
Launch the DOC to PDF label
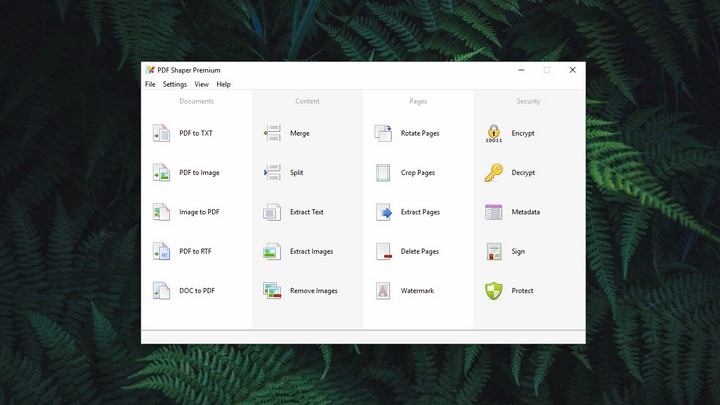[x=197, y=291]
